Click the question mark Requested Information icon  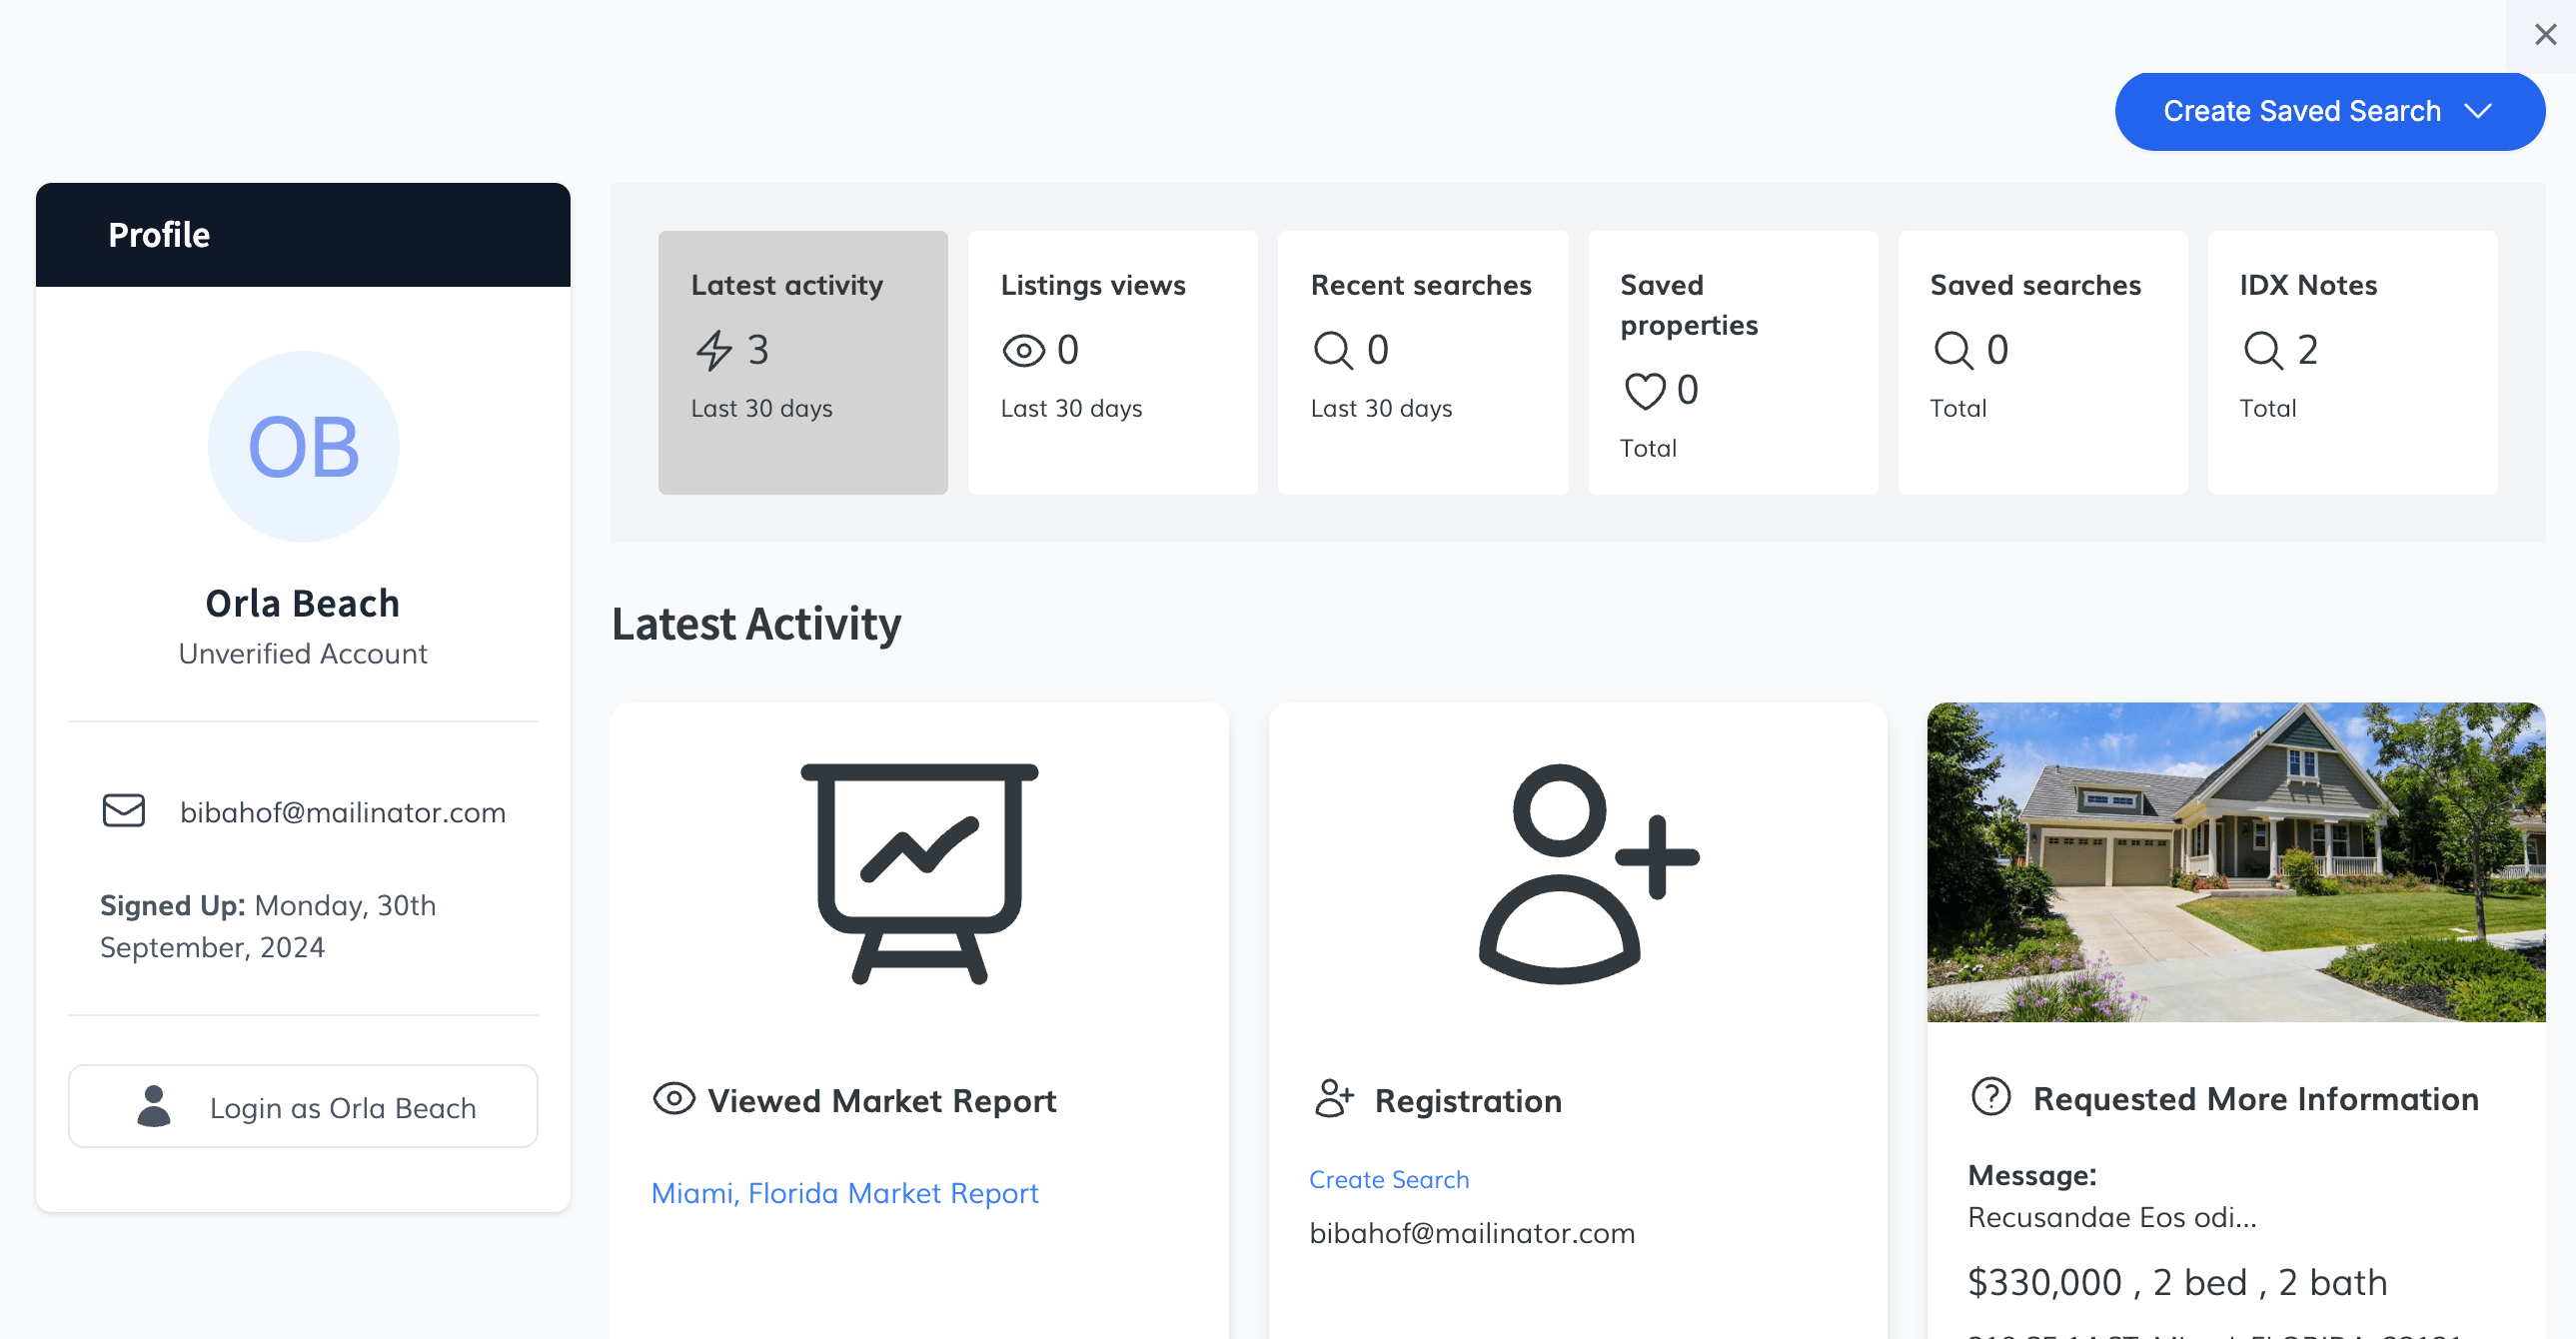point(1990,1097)
